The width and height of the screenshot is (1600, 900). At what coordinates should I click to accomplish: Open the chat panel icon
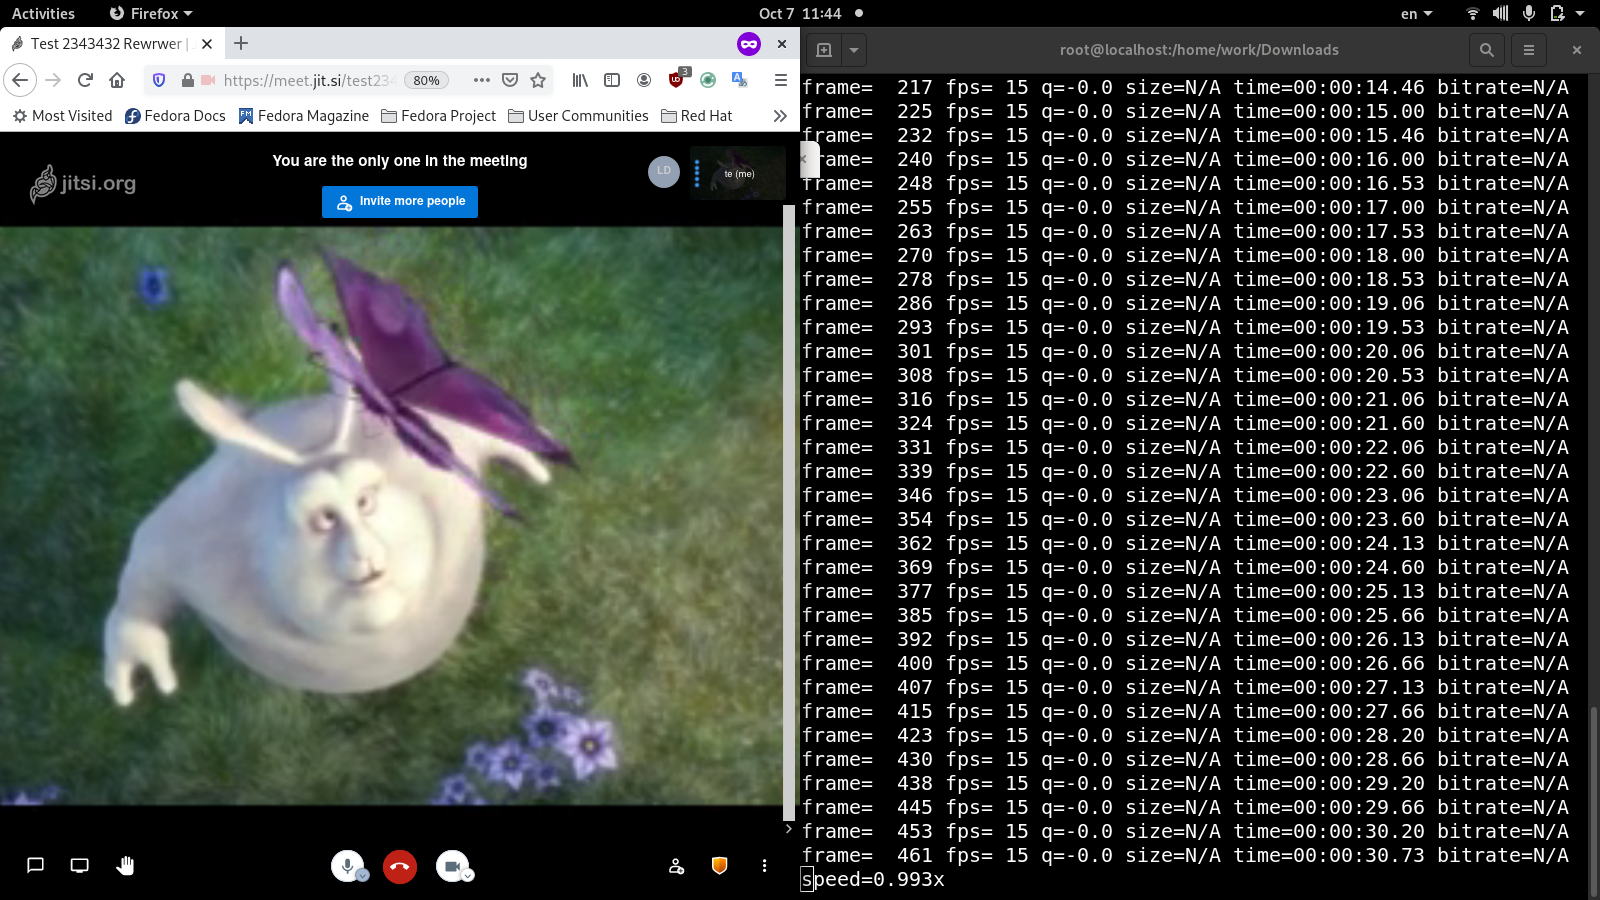35,866
